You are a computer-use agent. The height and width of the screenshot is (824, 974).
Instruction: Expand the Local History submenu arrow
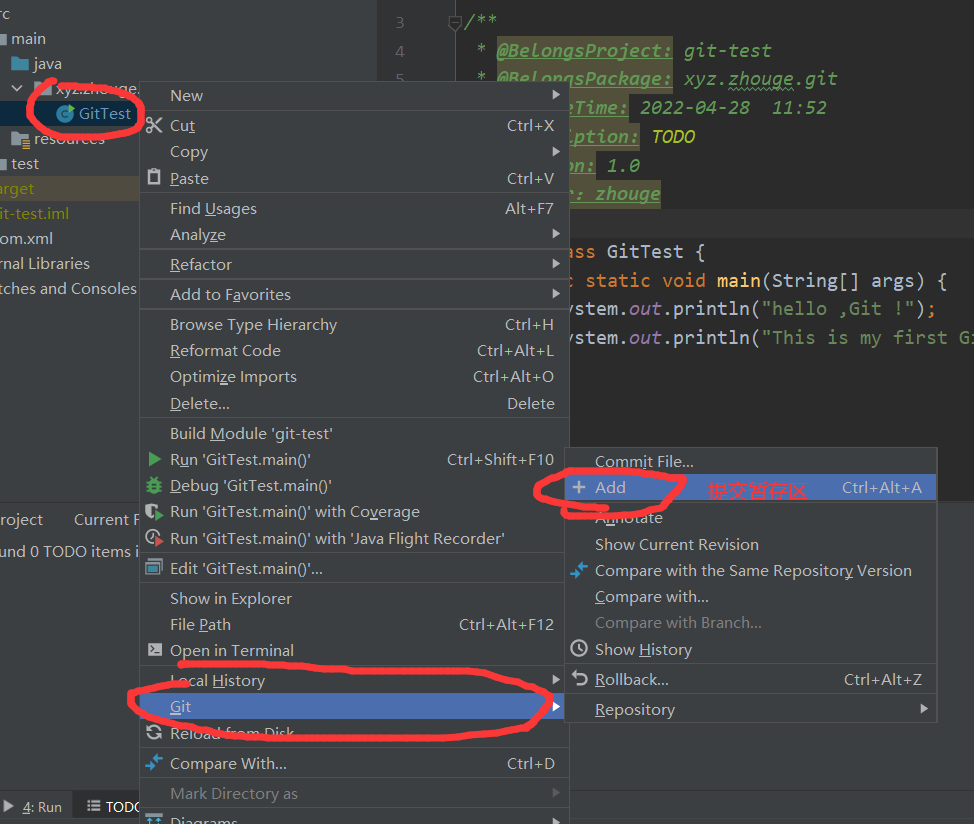coord(556,680)
